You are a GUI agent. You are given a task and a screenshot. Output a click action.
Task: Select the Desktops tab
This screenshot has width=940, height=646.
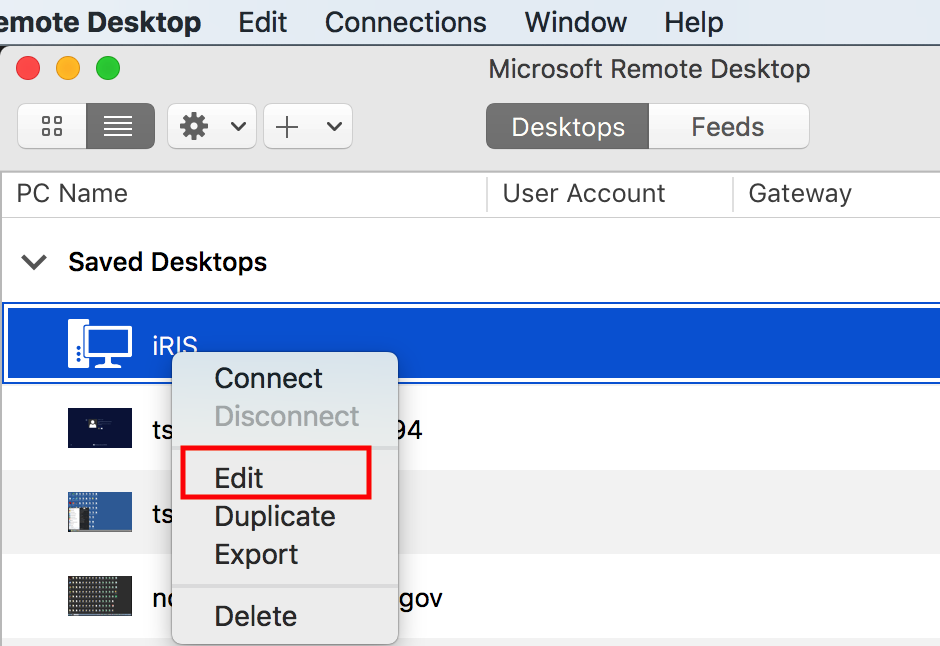tap(567, 126)
